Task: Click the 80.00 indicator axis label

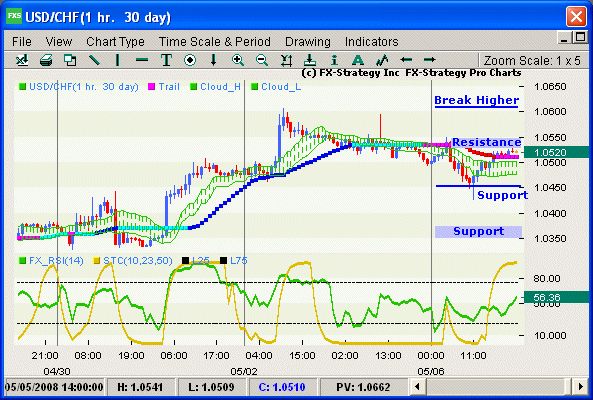Action: pyautogui.click(x=546, y=279)
